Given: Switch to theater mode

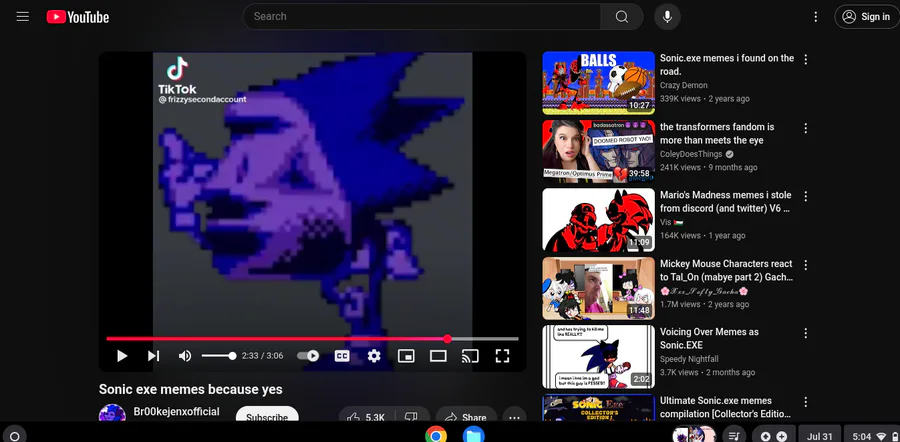Looking at the screenshot, I should [438, 356].
